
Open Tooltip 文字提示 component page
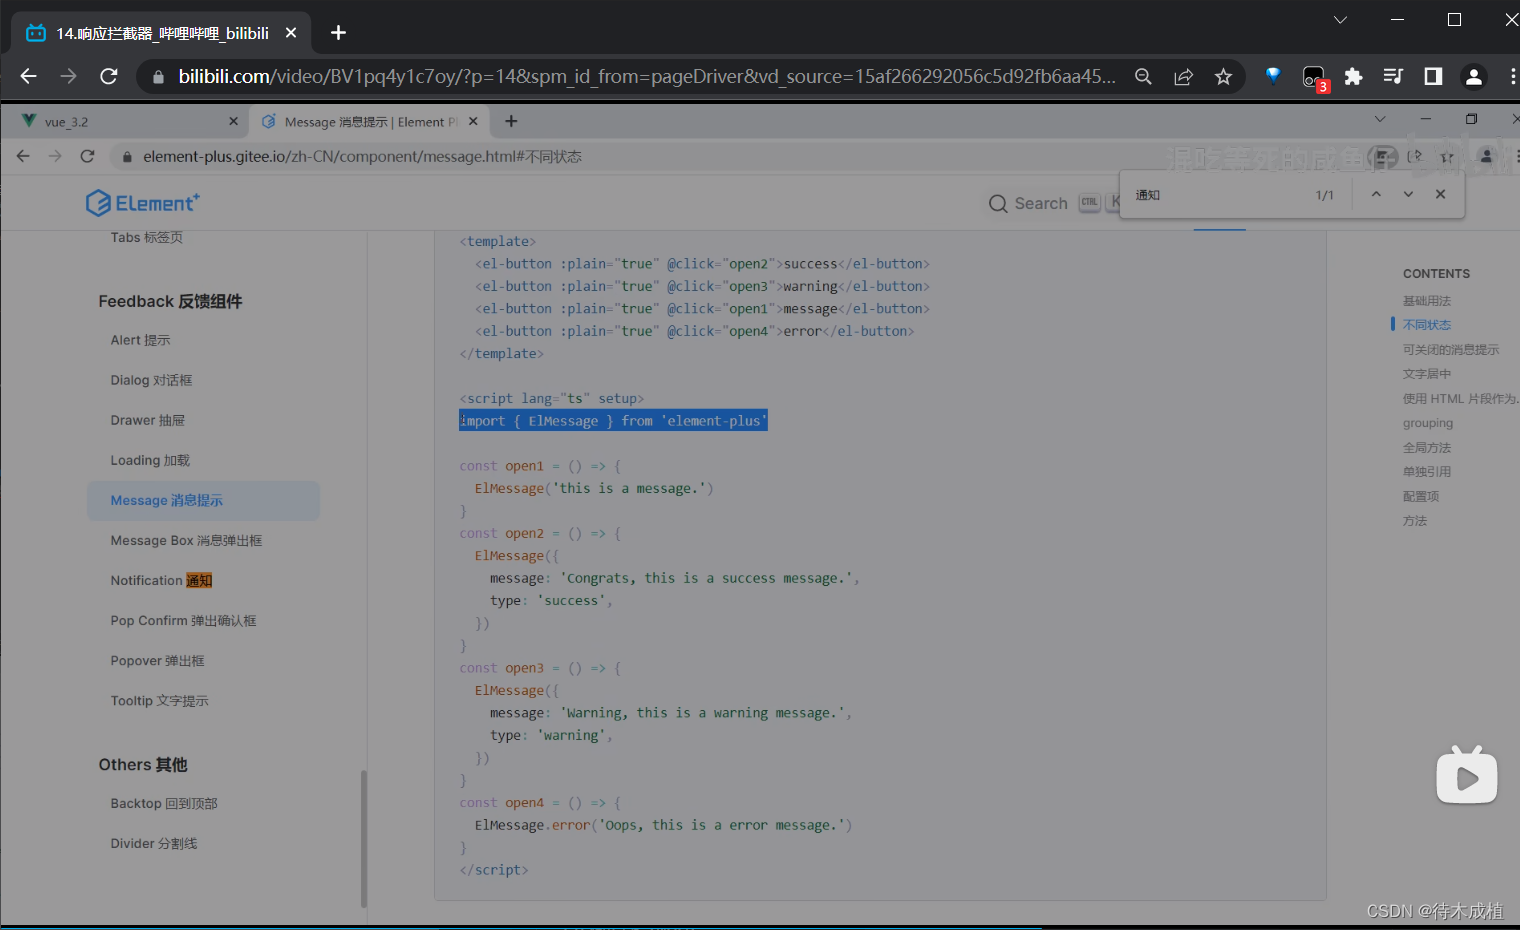pos(159,700)
